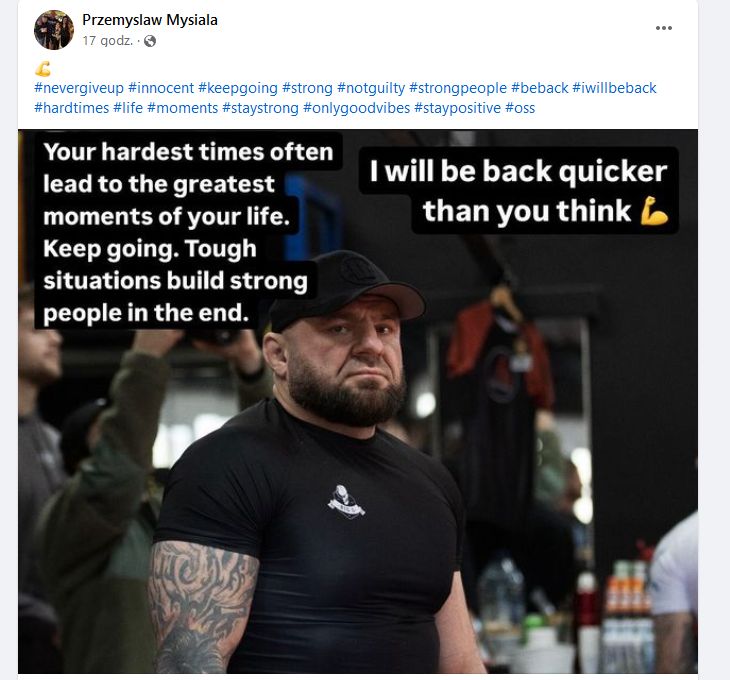This screenshot has height=680, width=730.
Task: Open the #beback hashtag
Action: point(540,88)
